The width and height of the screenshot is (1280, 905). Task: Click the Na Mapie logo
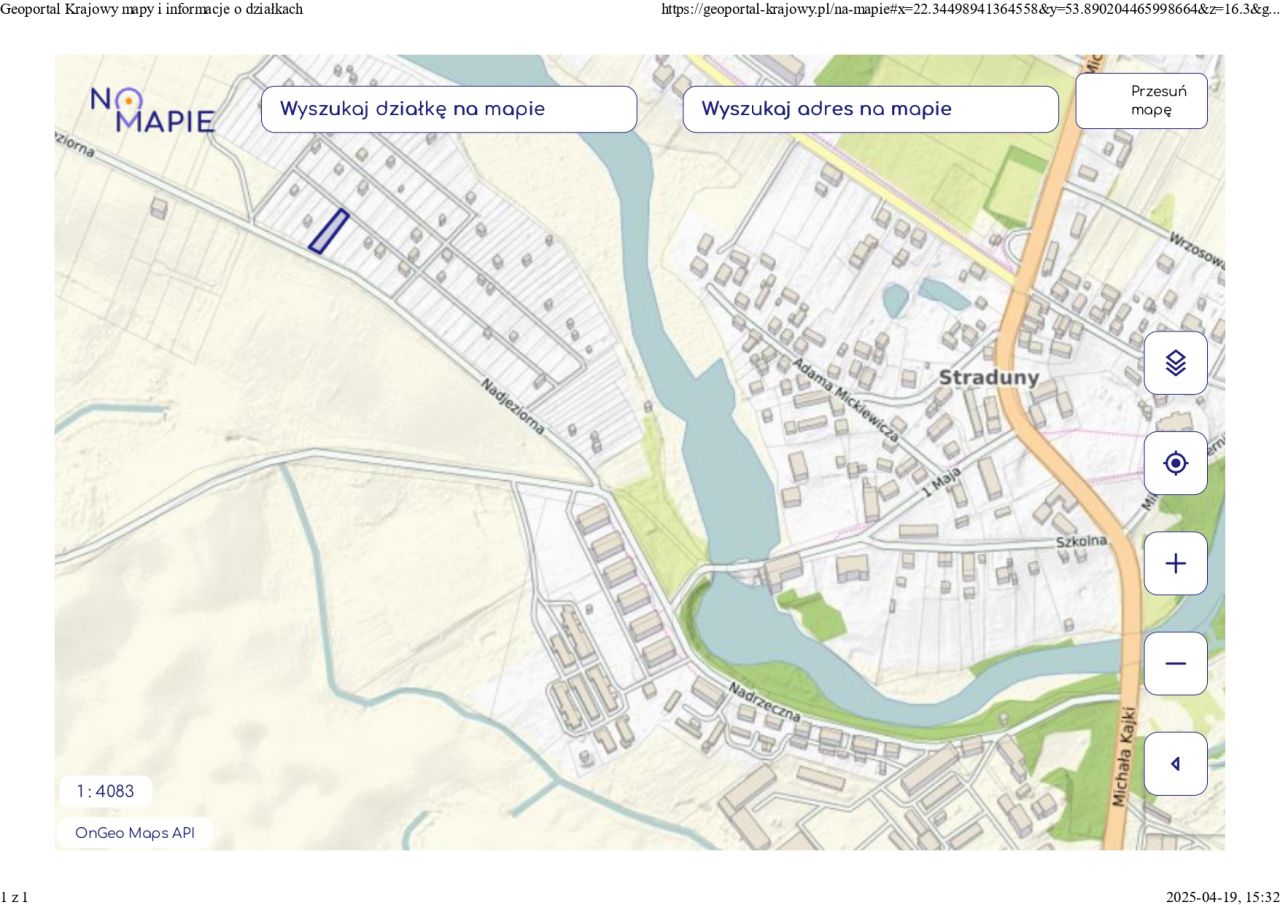(x=152, y=109)
